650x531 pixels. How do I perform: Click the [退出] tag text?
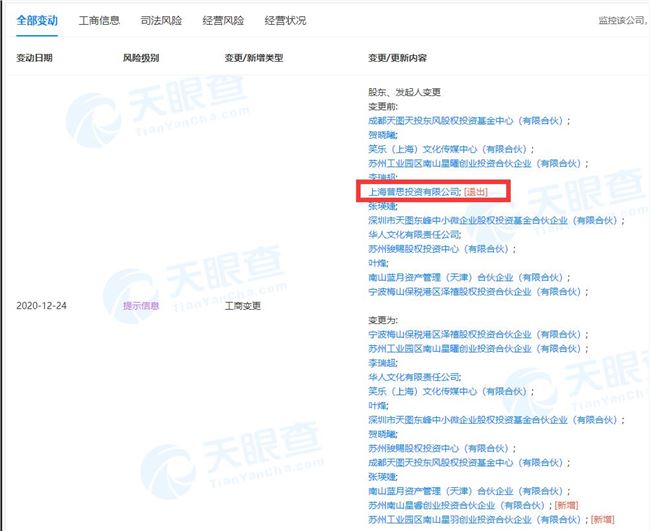tap(476, 192)
